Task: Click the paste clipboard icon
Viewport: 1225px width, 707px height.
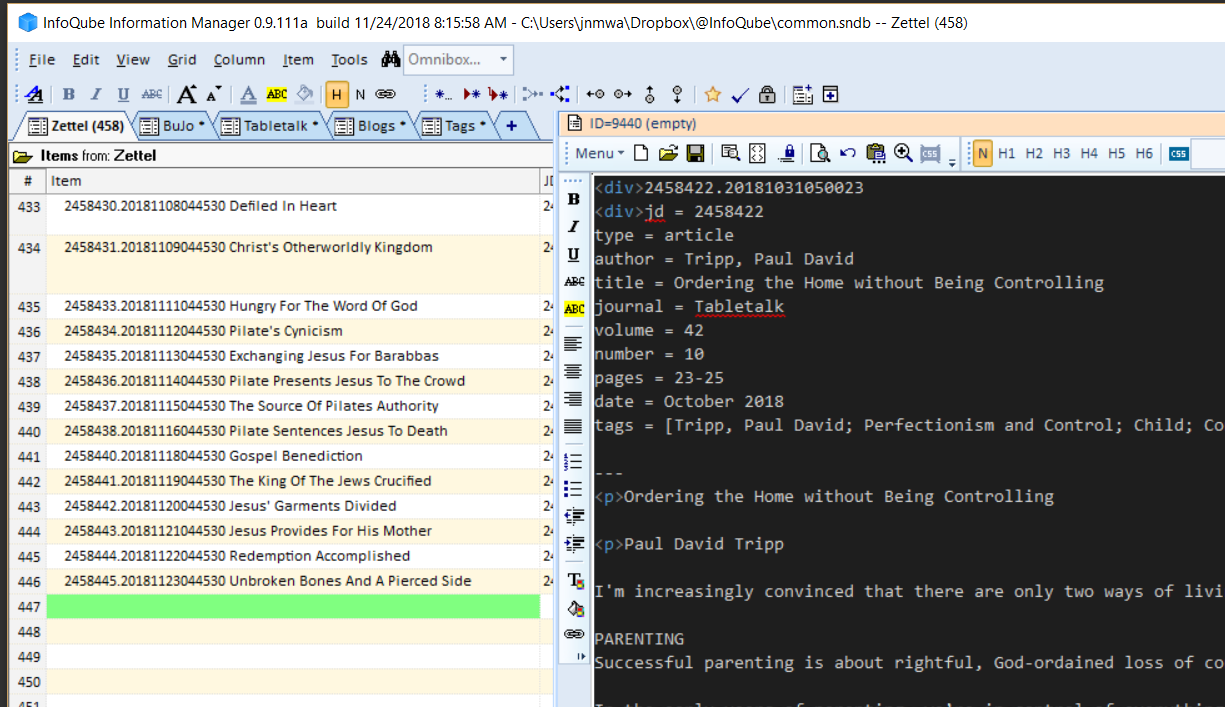Action: [x=876, y=153]
